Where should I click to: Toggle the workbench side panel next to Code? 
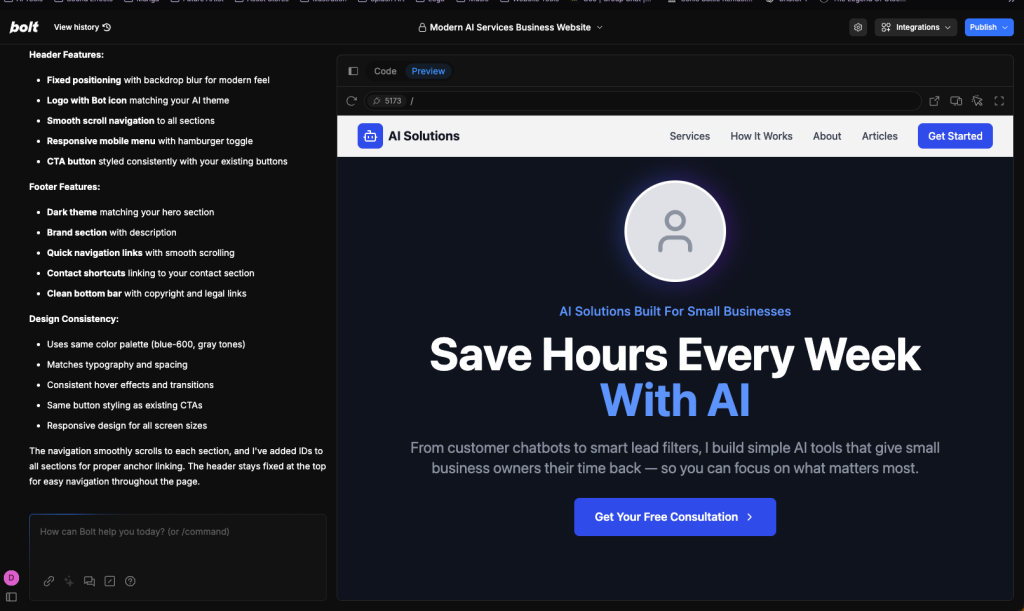tap(353, 71)
